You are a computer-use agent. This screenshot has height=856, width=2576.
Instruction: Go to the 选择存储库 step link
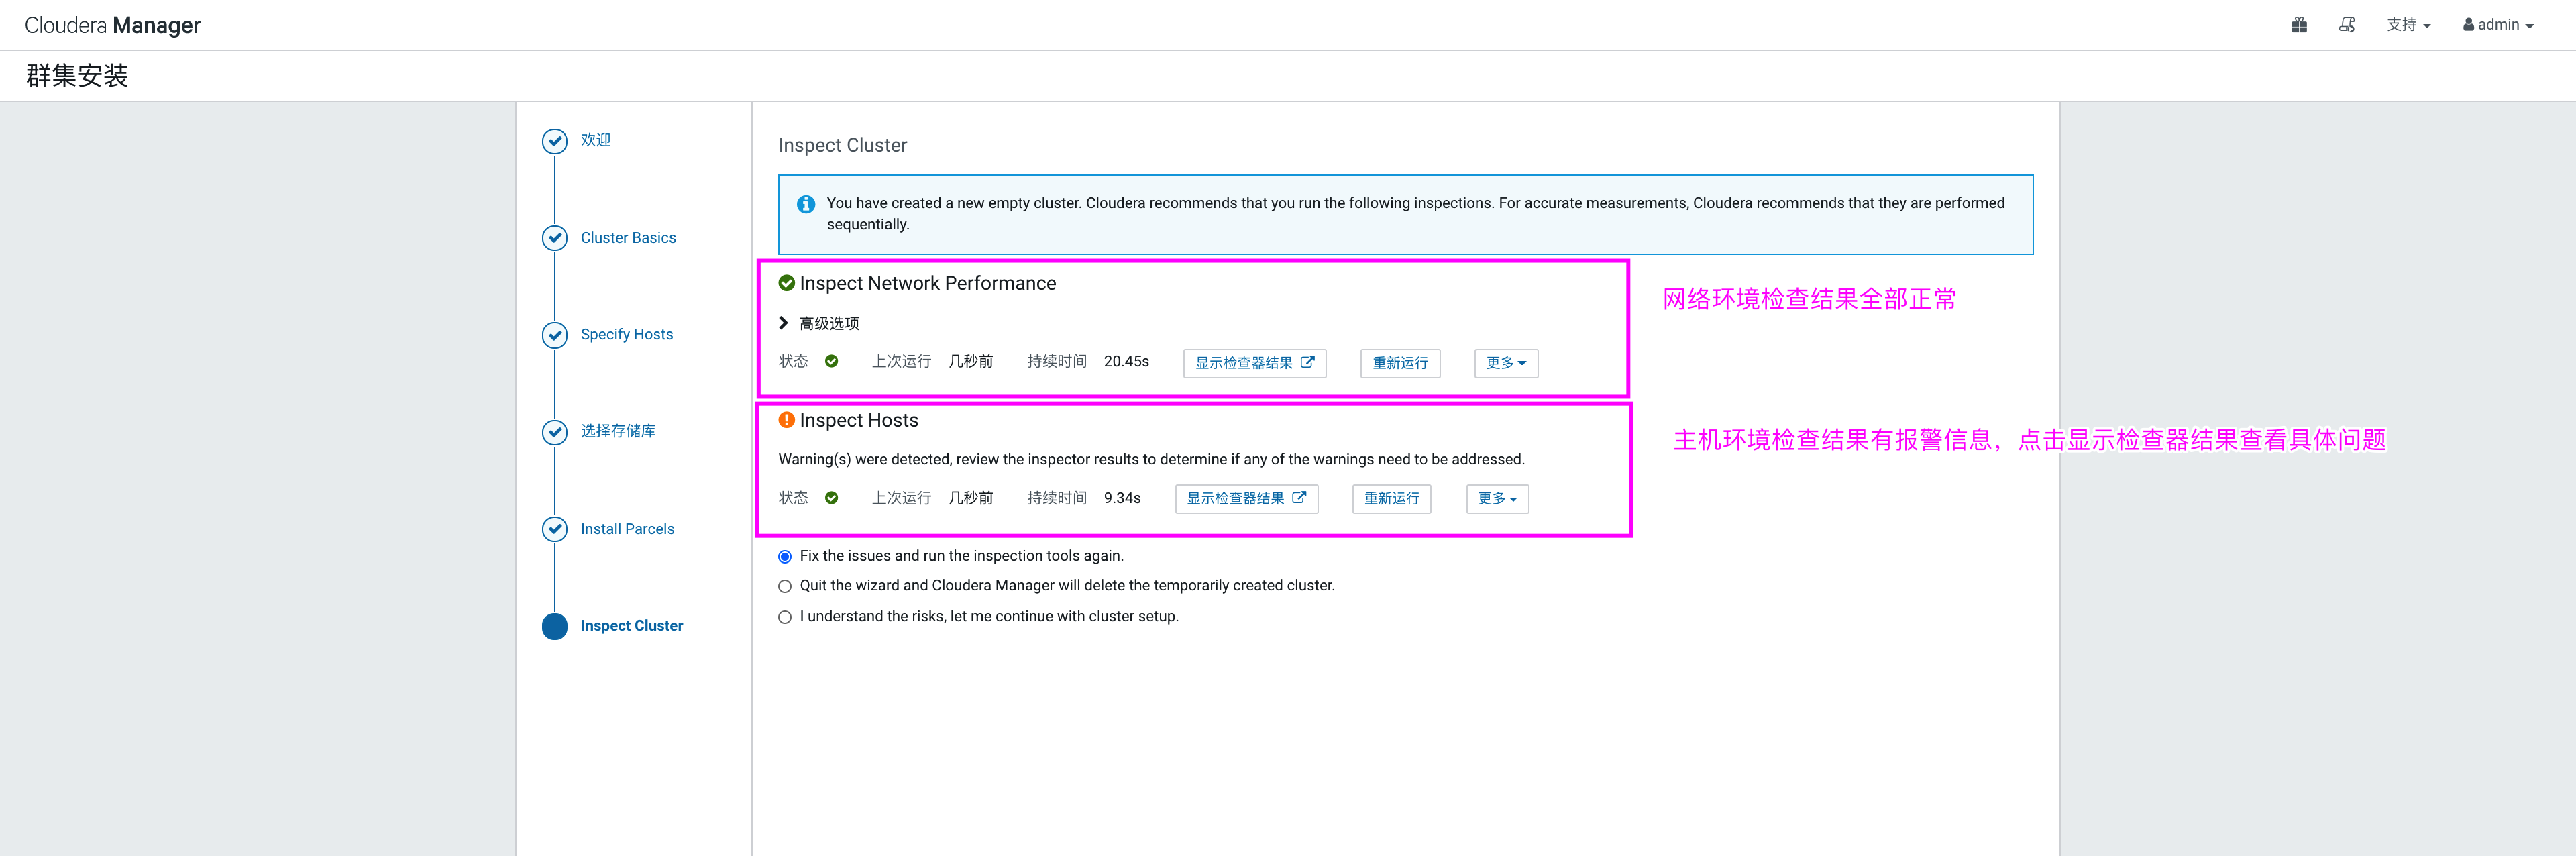(x=618, y=431)
